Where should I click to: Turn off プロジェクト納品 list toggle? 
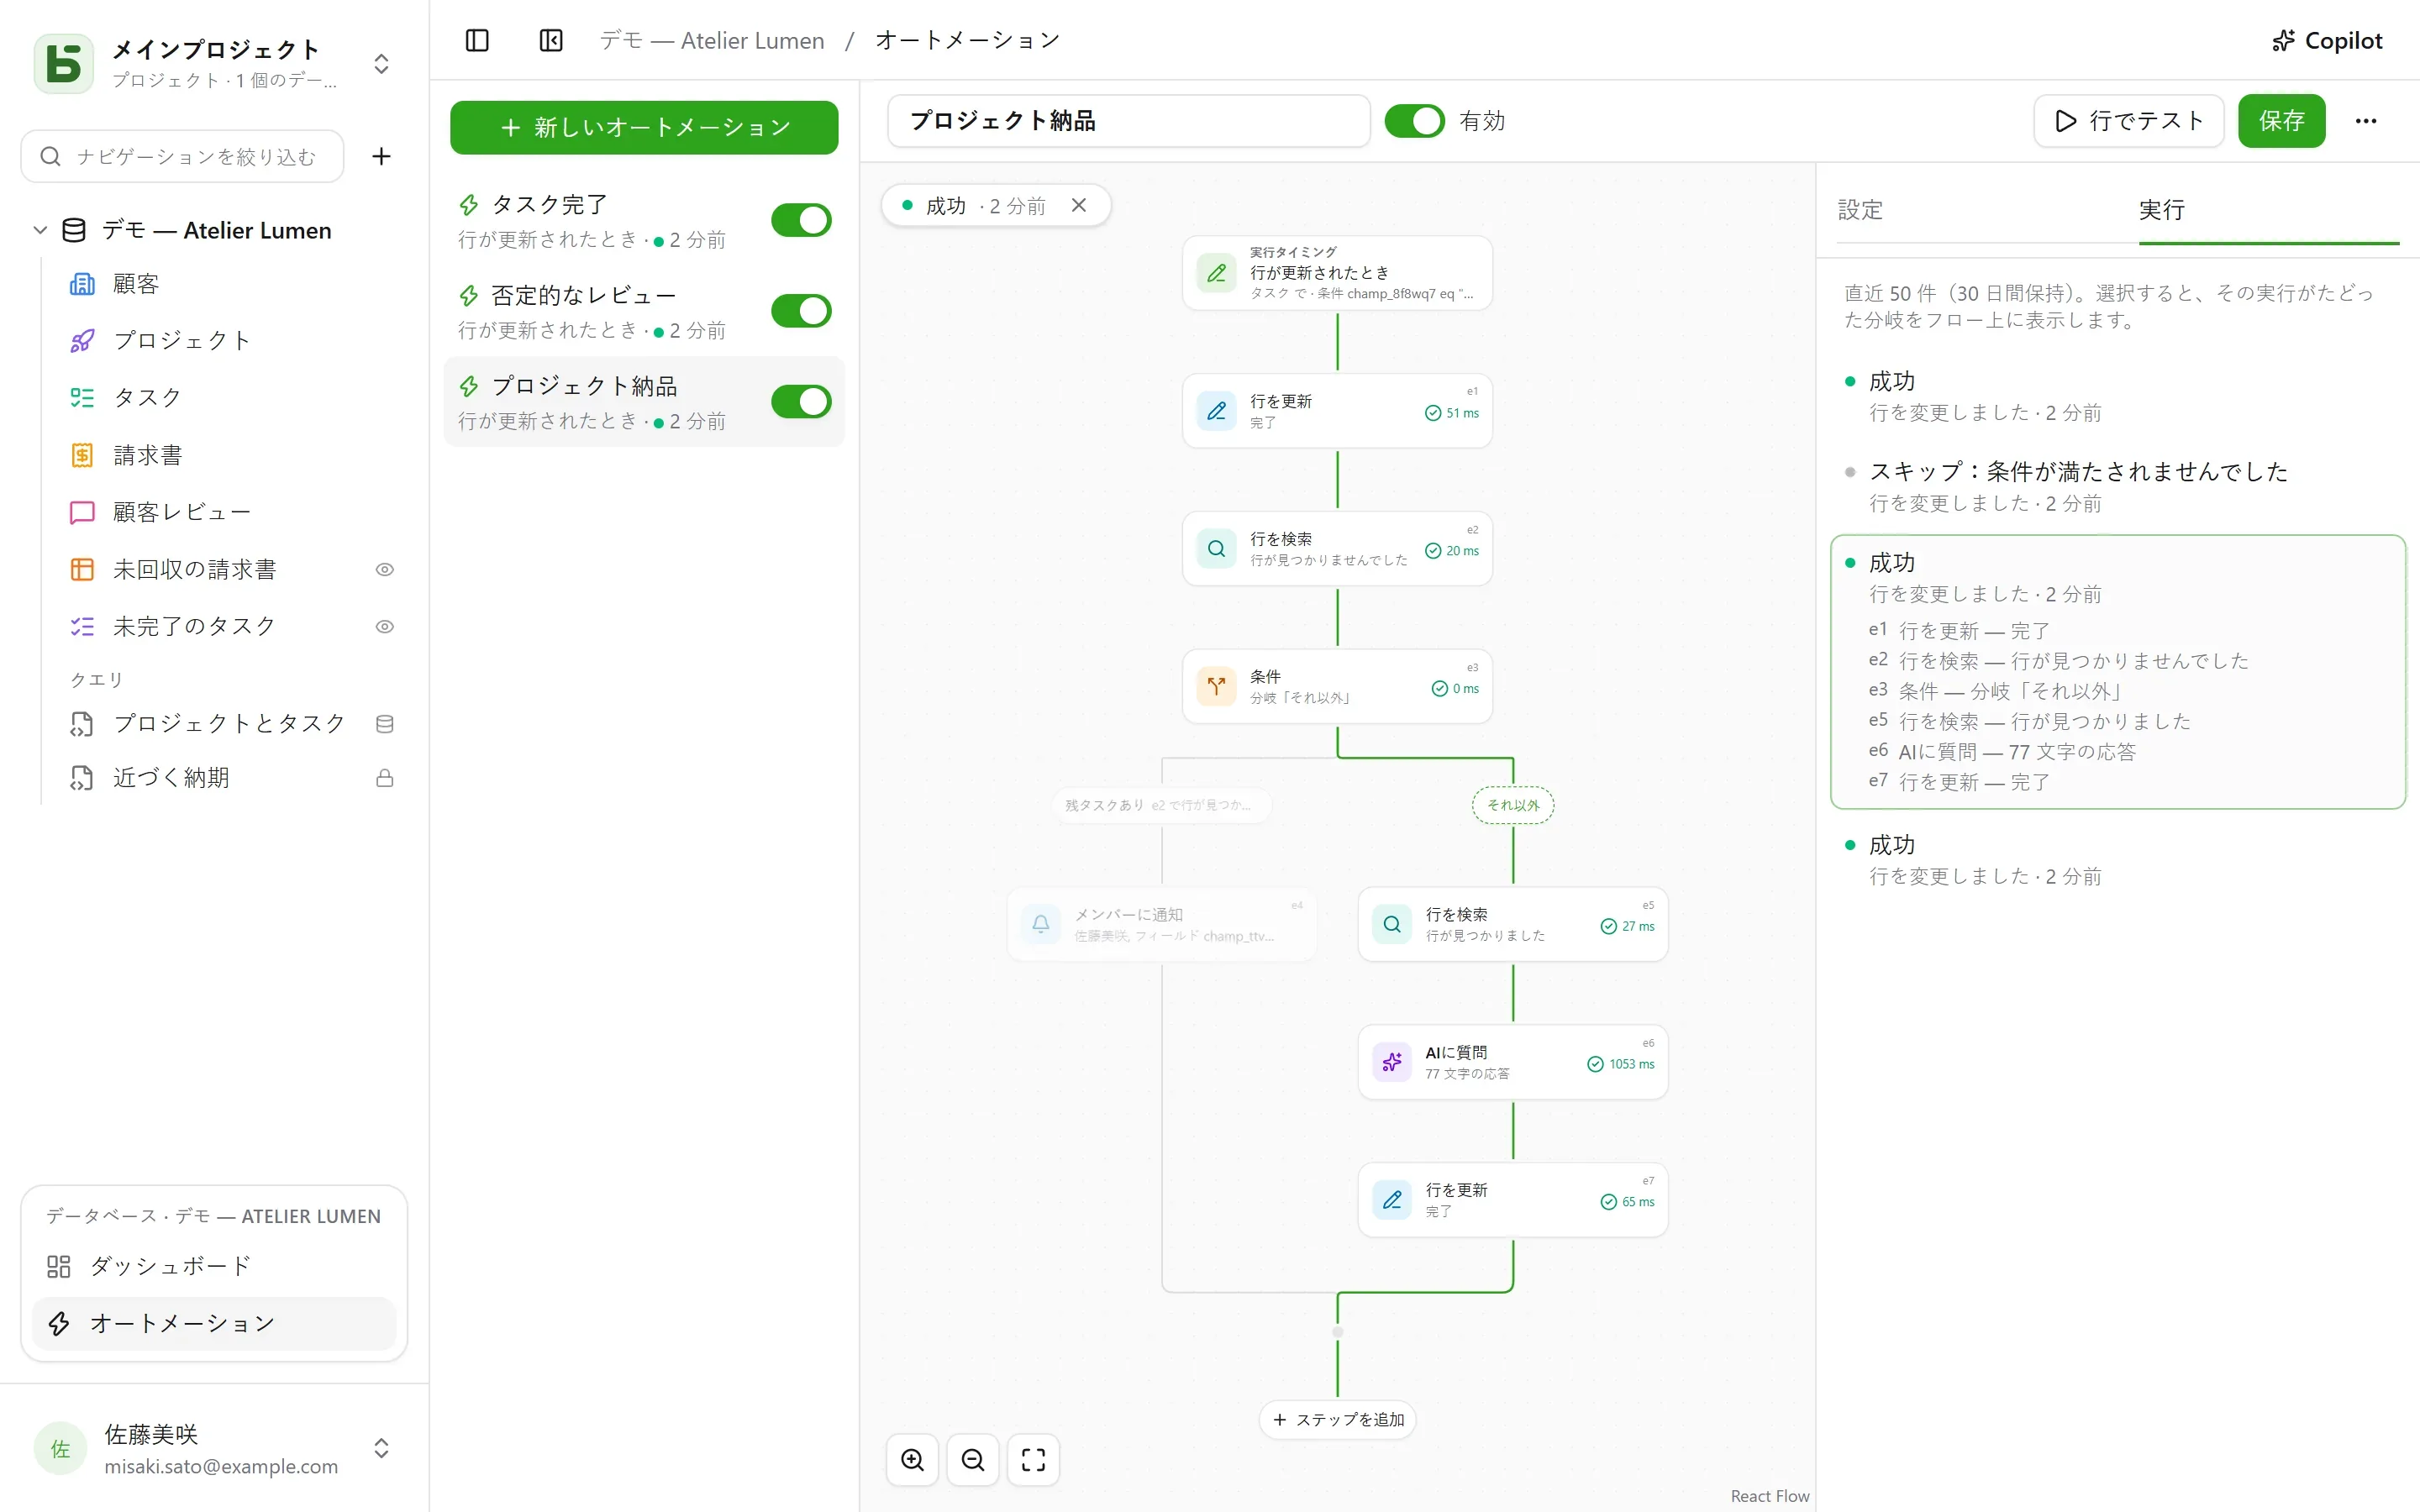[x=801, y=402]
